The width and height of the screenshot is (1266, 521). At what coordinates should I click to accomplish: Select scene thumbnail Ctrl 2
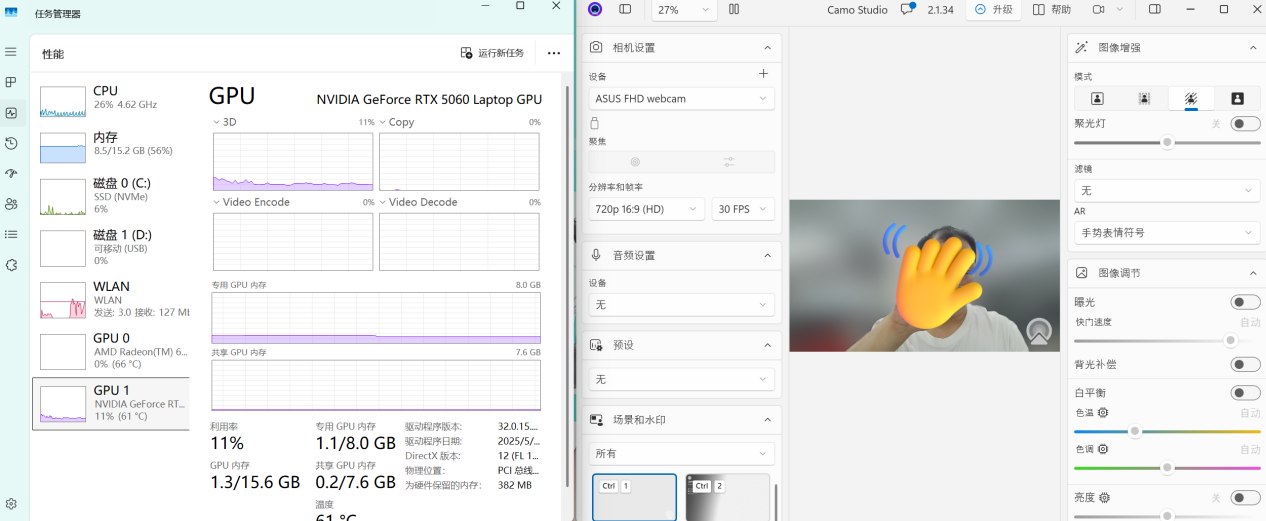(x=728, y=497)
